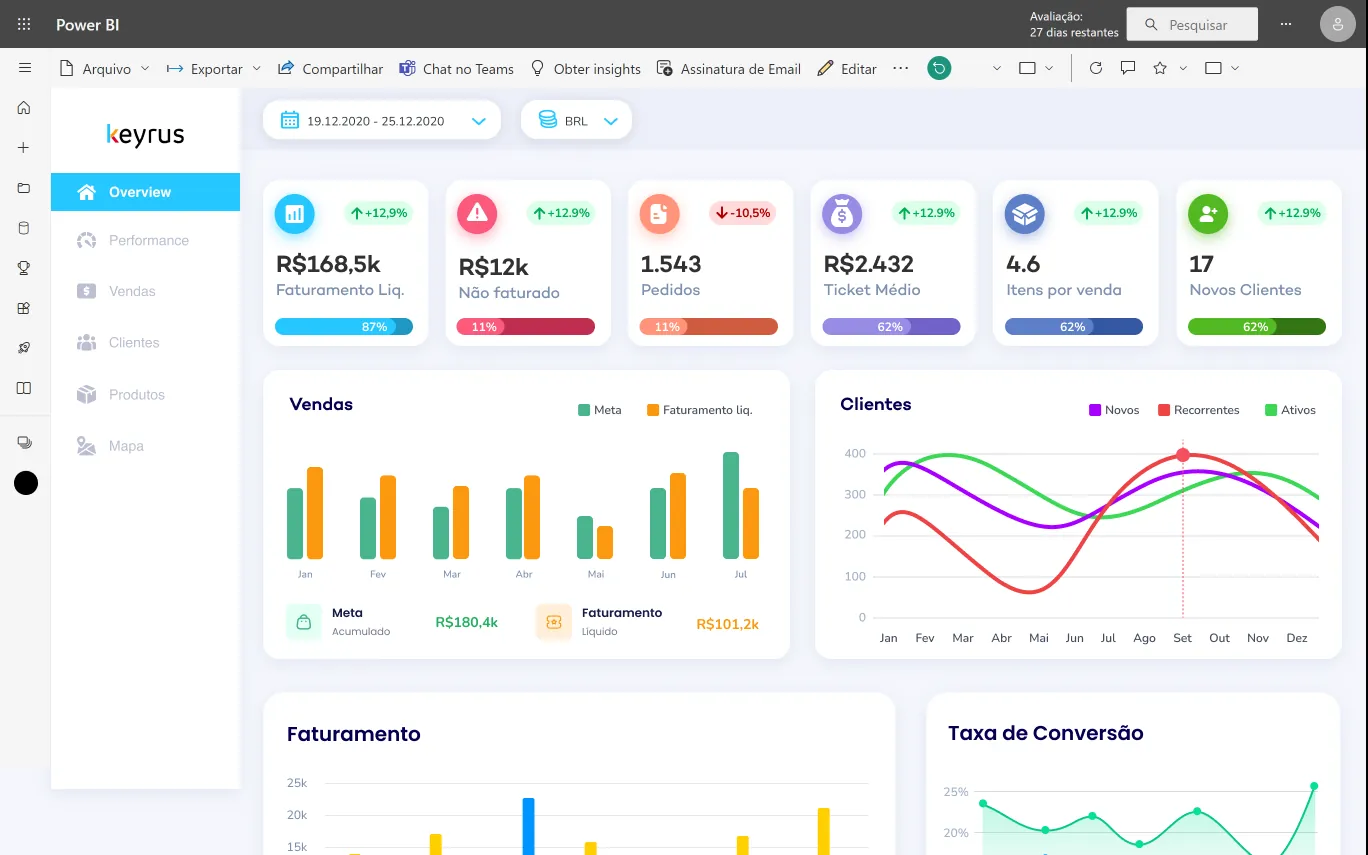The image size is (1368, 855).
Task: Open more options ellipsis after Editar
Action: (901, 68)
